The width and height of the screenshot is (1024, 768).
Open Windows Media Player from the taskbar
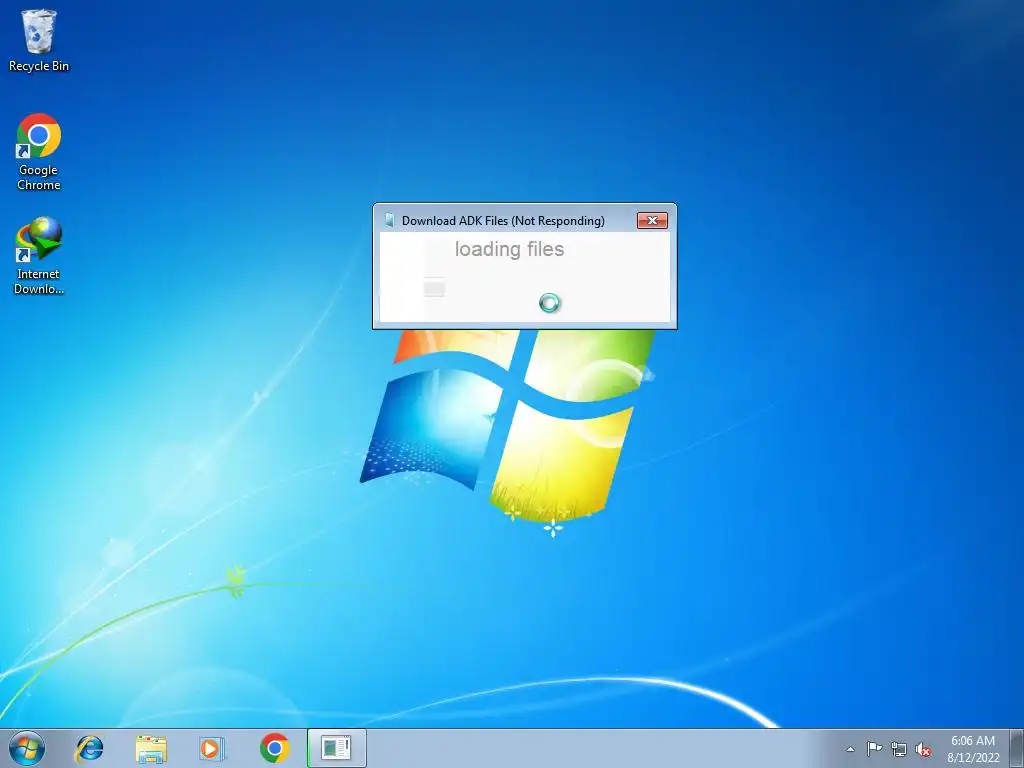pos(212,748)
